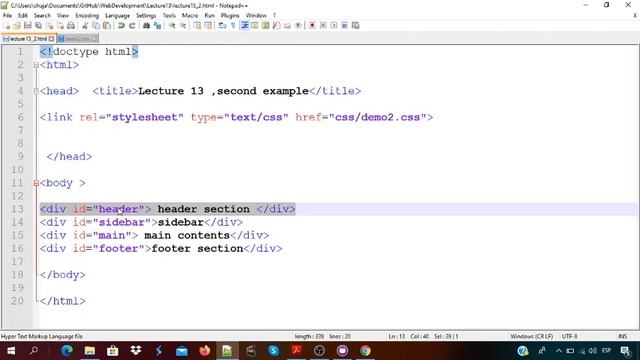Toggle the Document Map panel icon
Viewport: 640px width, 360px height.
click(265, 26)
